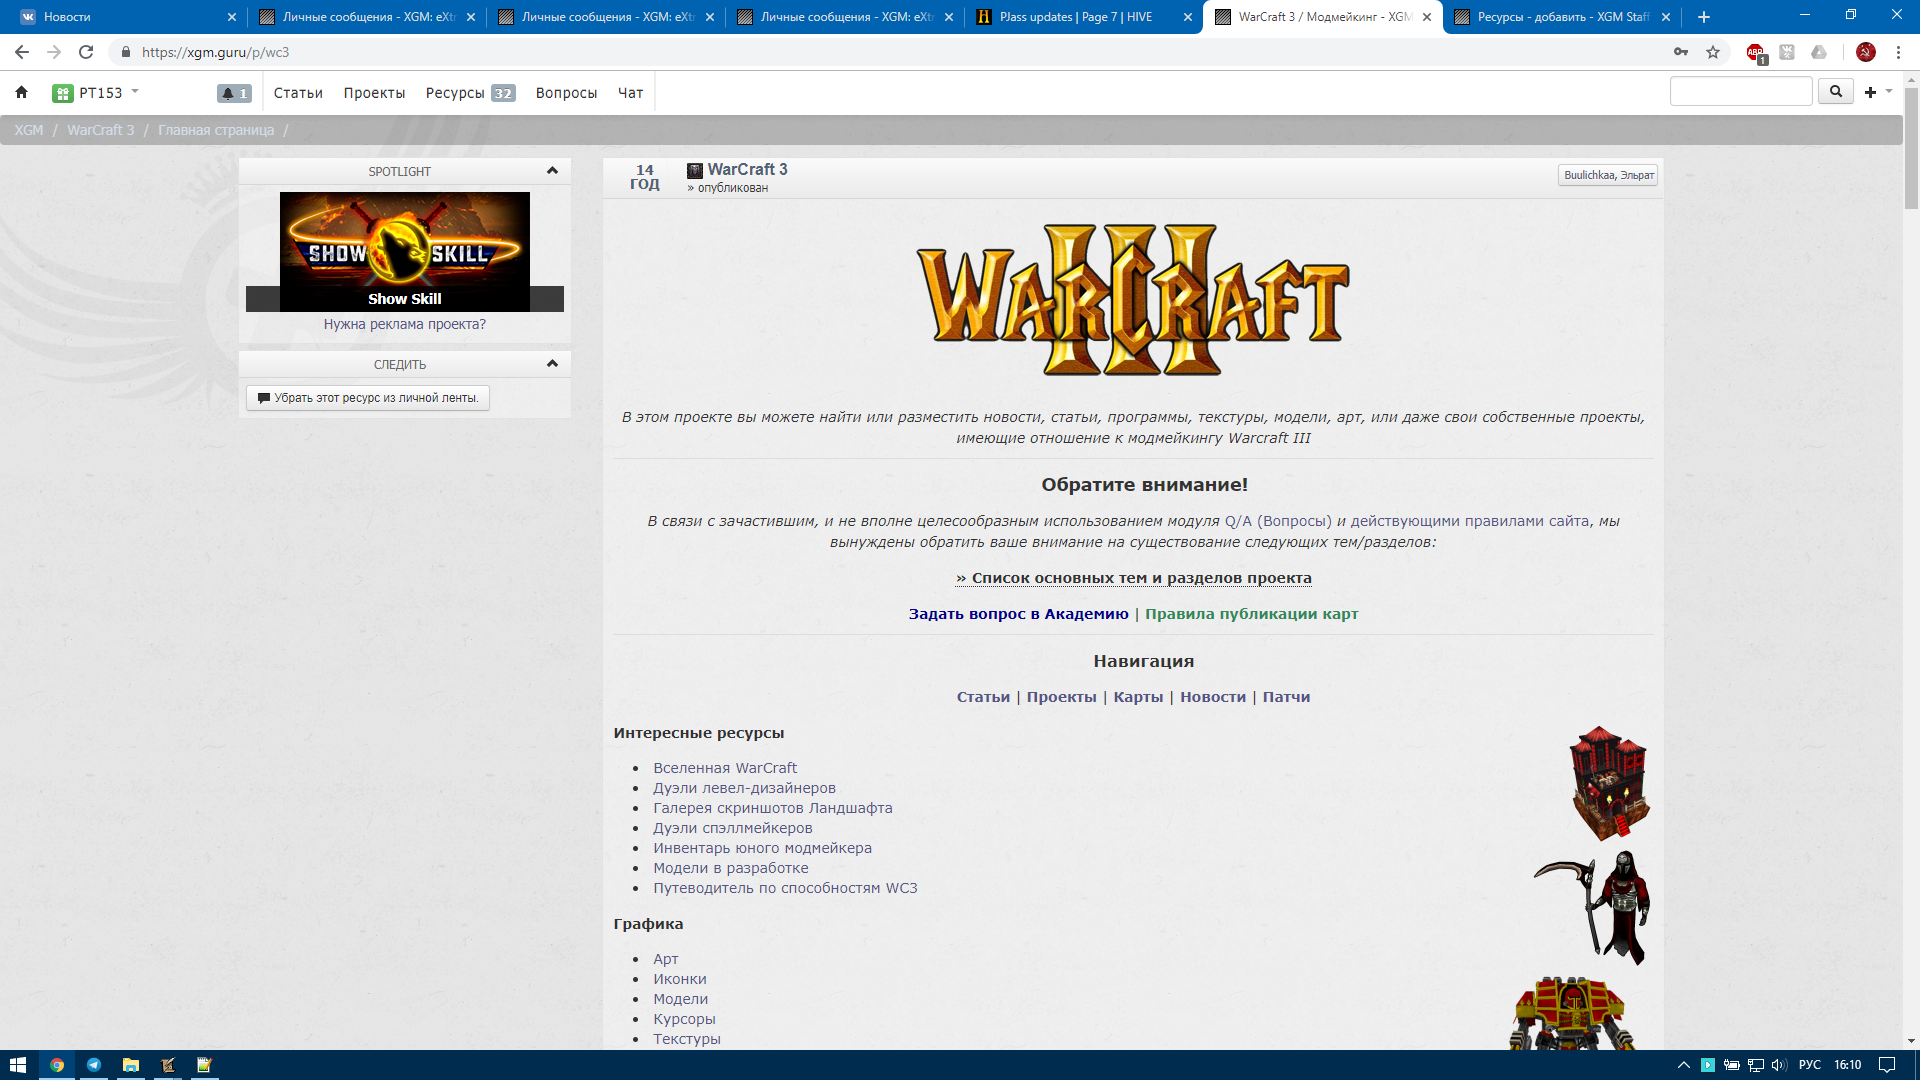Switch to the Plass updates HIVE tab
1920x1080 pixels.
point(1076,17)
